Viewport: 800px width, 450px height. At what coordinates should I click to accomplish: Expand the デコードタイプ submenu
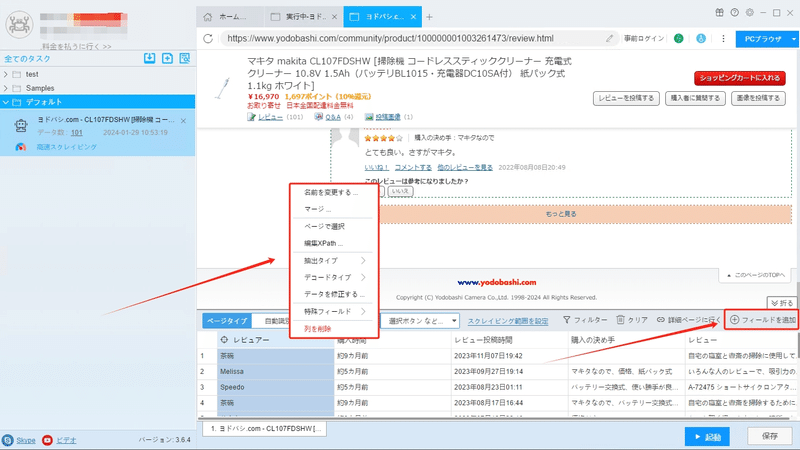pos(334,278)
